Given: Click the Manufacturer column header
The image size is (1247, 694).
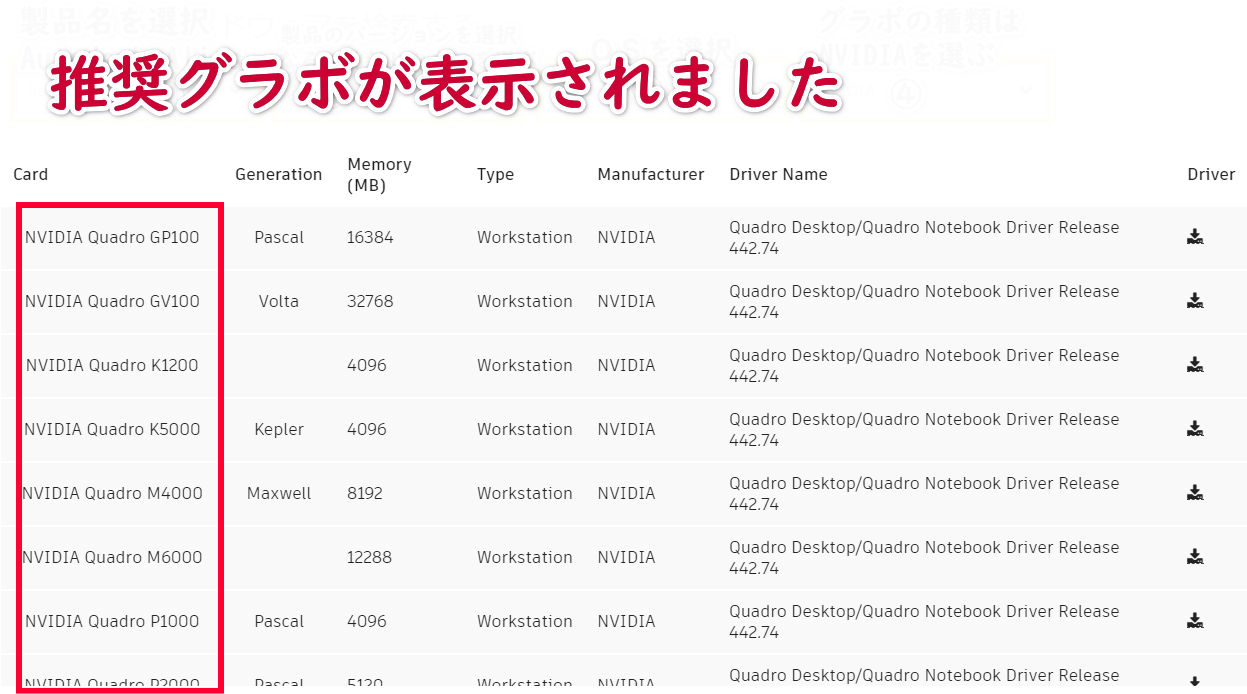Looking at the screenshot, I should 651,174.
